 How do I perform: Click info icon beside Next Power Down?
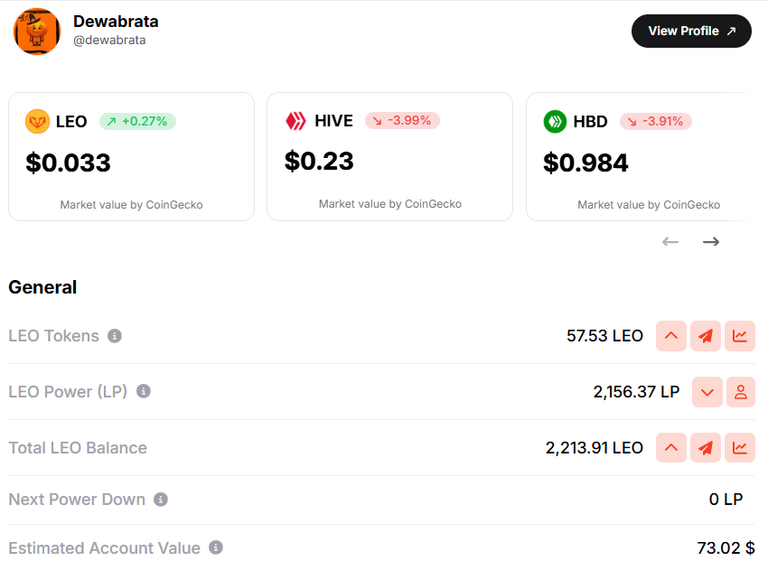[161, 499]
